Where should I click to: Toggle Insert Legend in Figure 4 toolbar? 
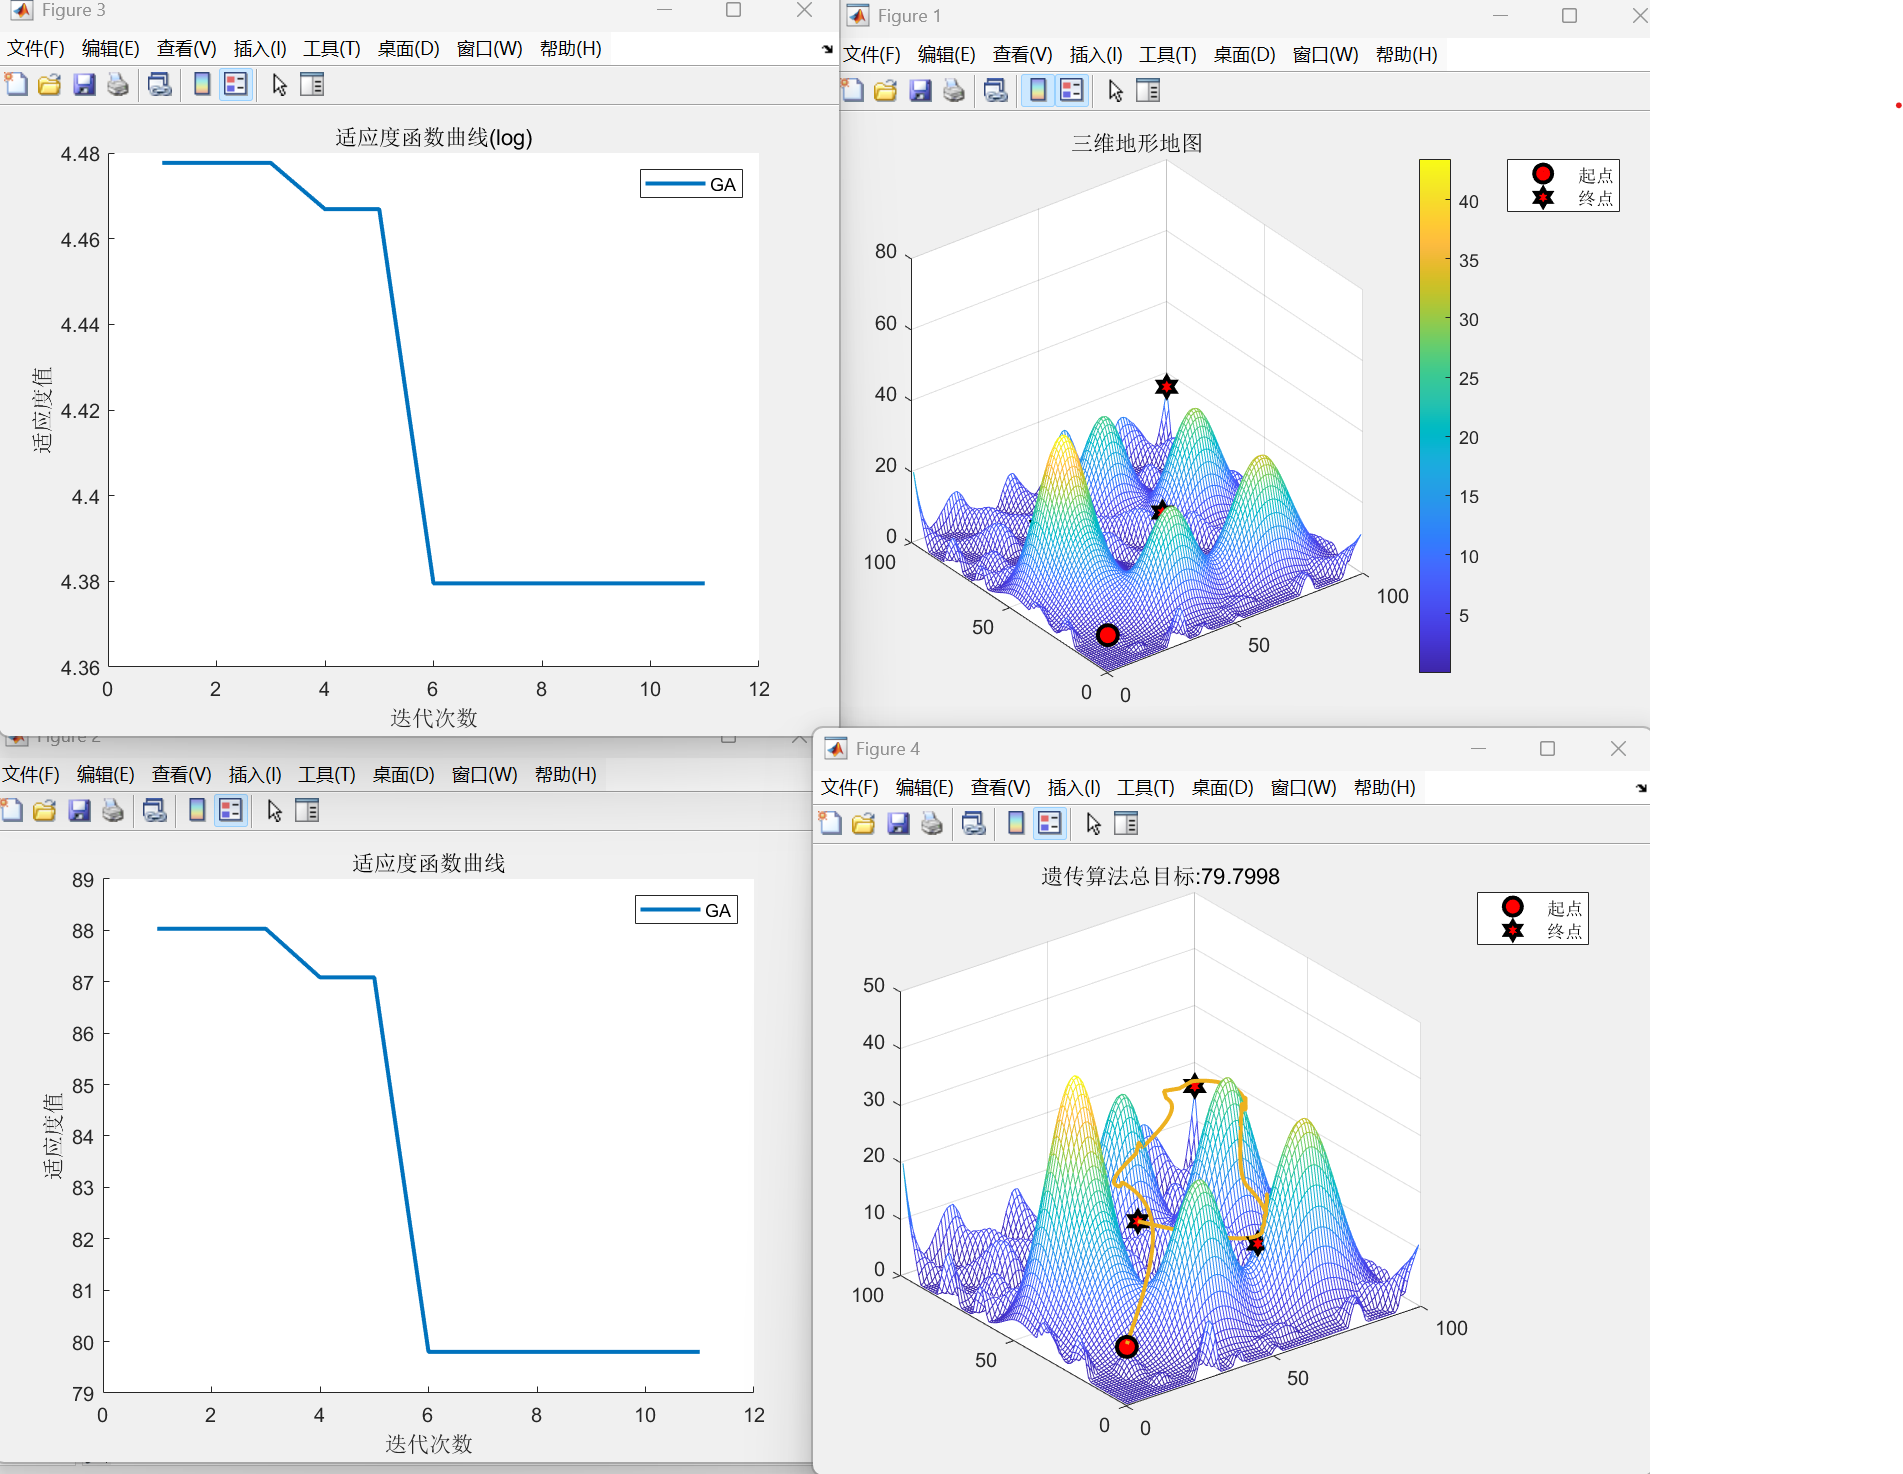pyautogui.click(x=1049, y=824)
